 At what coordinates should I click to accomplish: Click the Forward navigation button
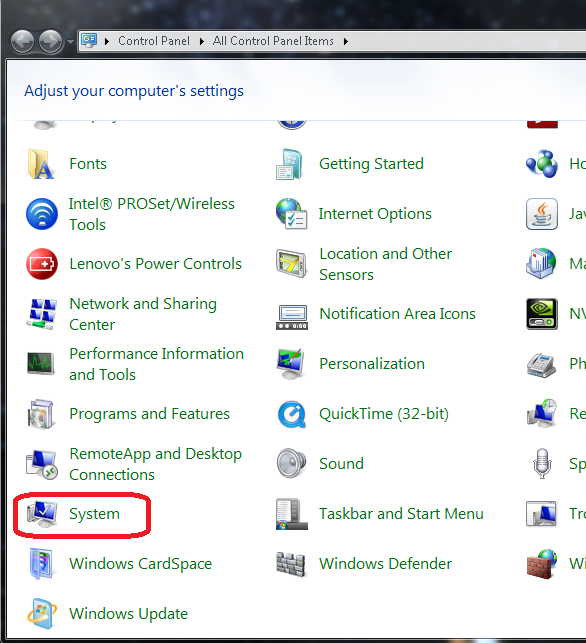tap(50, 41)
